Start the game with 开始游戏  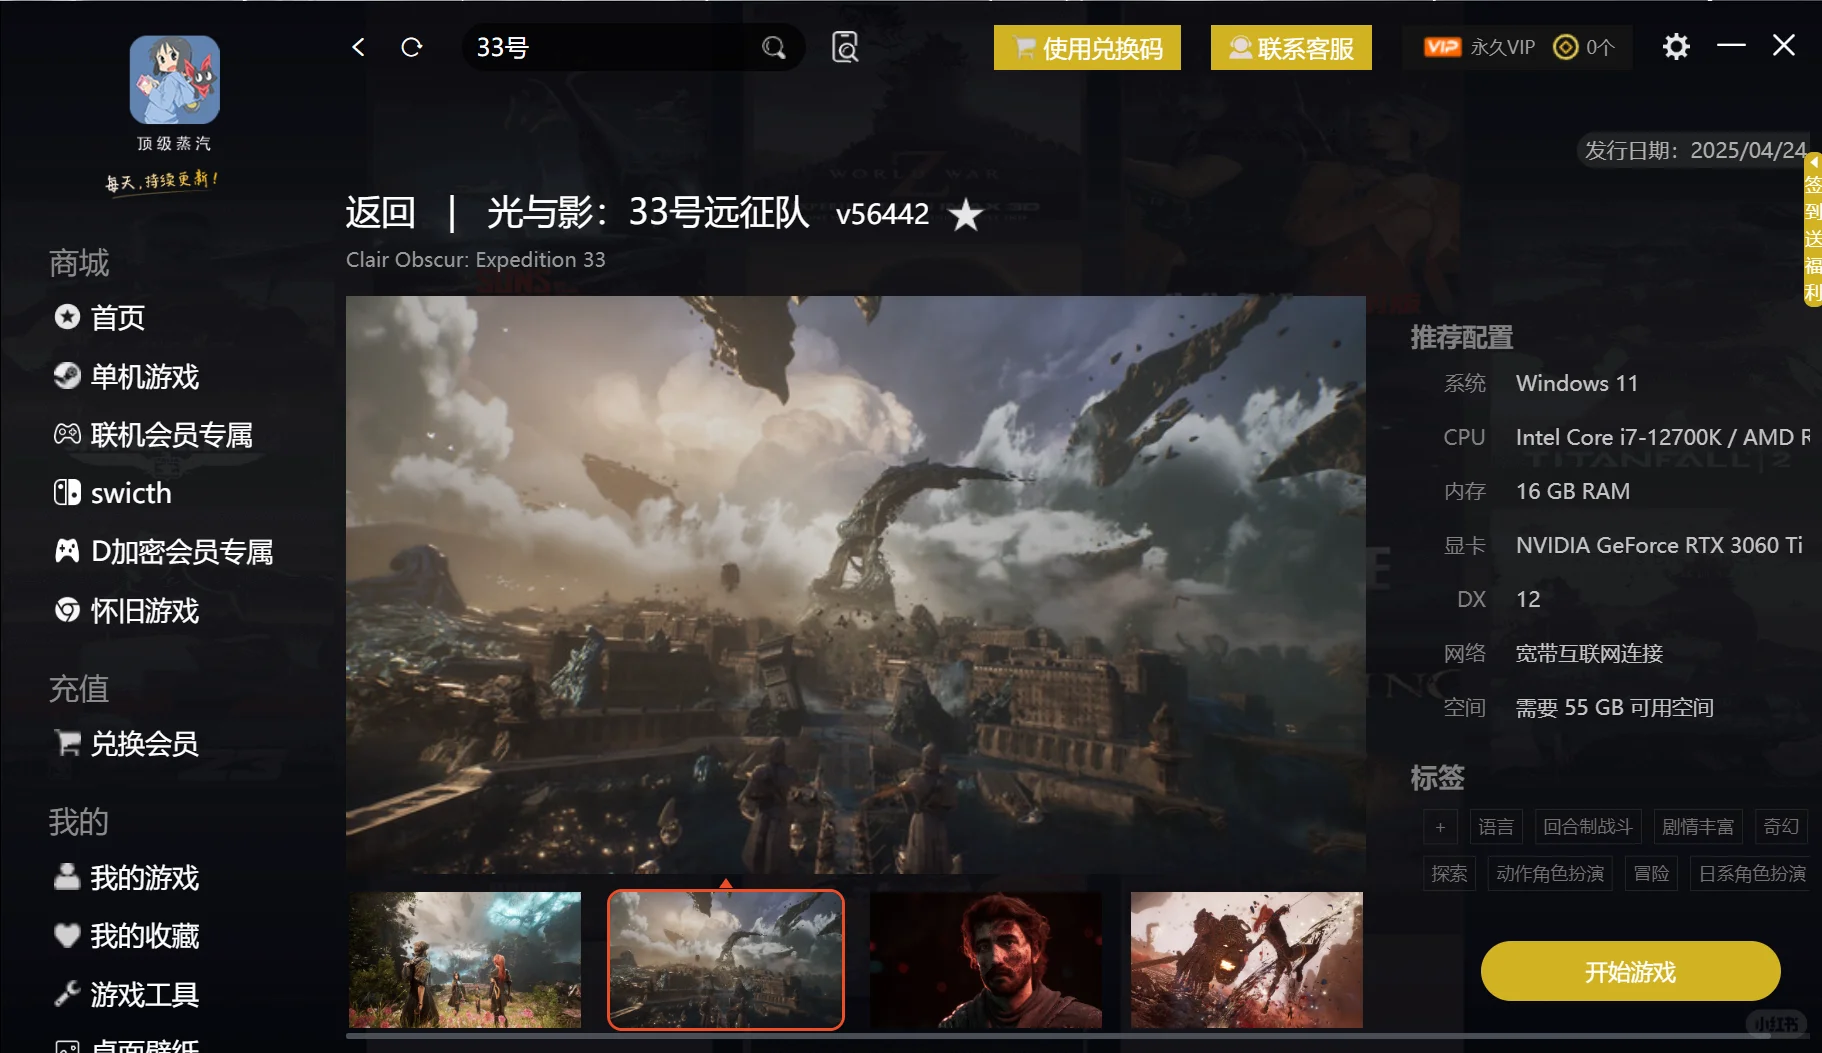click(1630, 971)
